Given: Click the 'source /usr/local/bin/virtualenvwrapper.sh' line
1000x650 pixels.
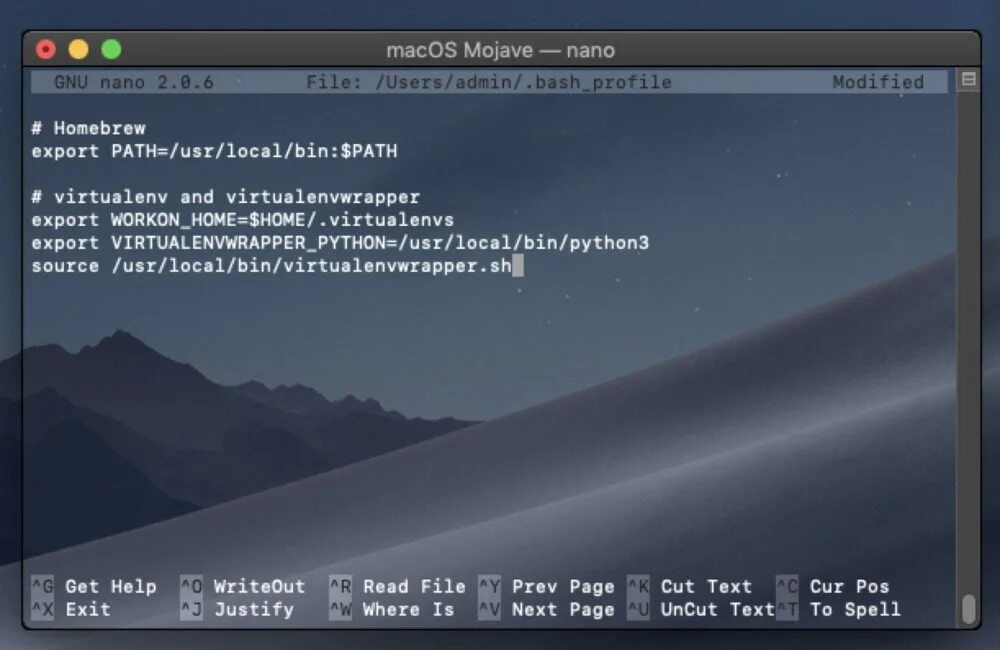Looking at the screenshot, I should click(x=271, y=266).
